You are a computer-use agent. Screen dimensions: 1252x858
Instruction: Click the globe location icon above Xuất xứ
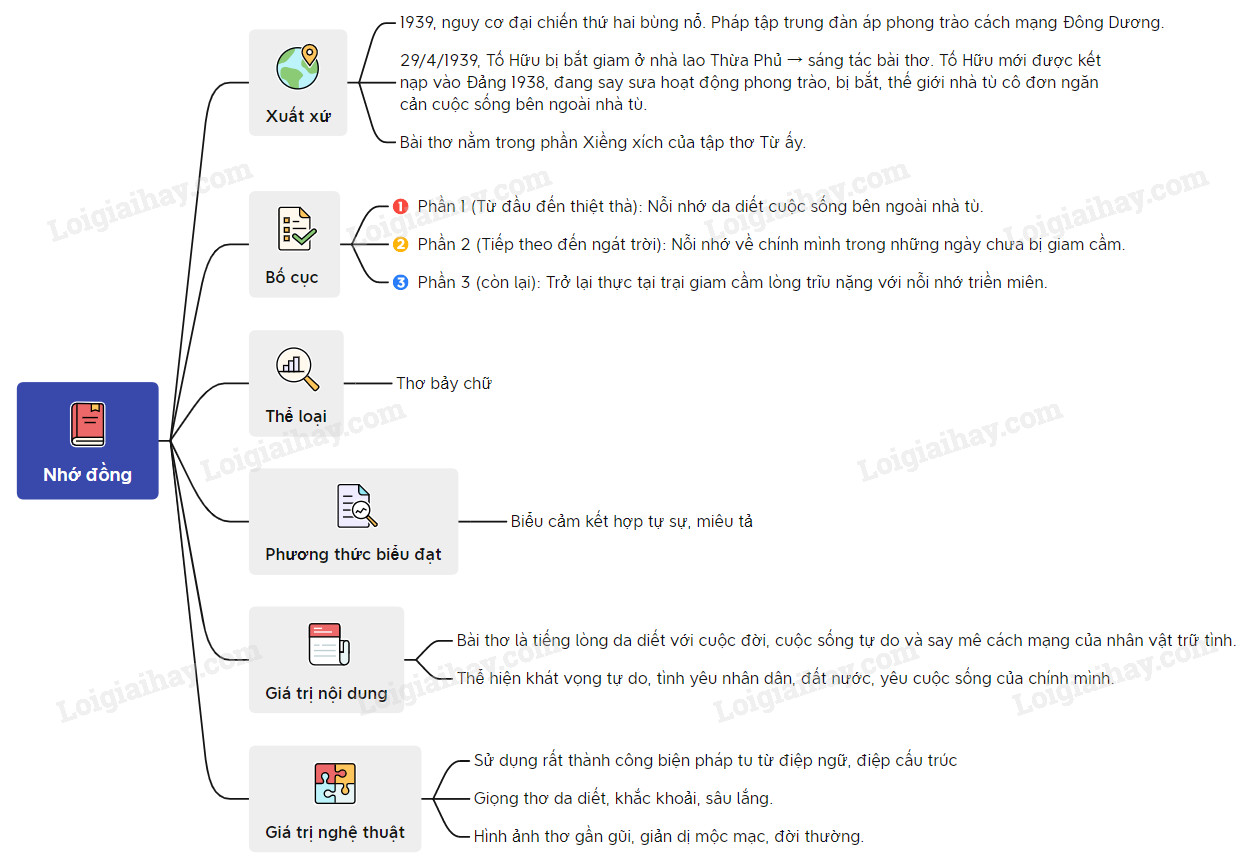click(x=297, y=67)
